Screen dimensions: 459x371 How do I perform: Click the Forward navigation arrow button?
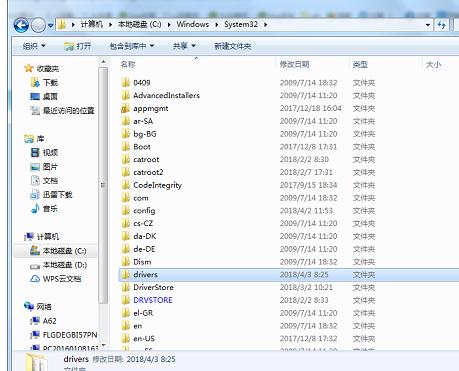38,25
